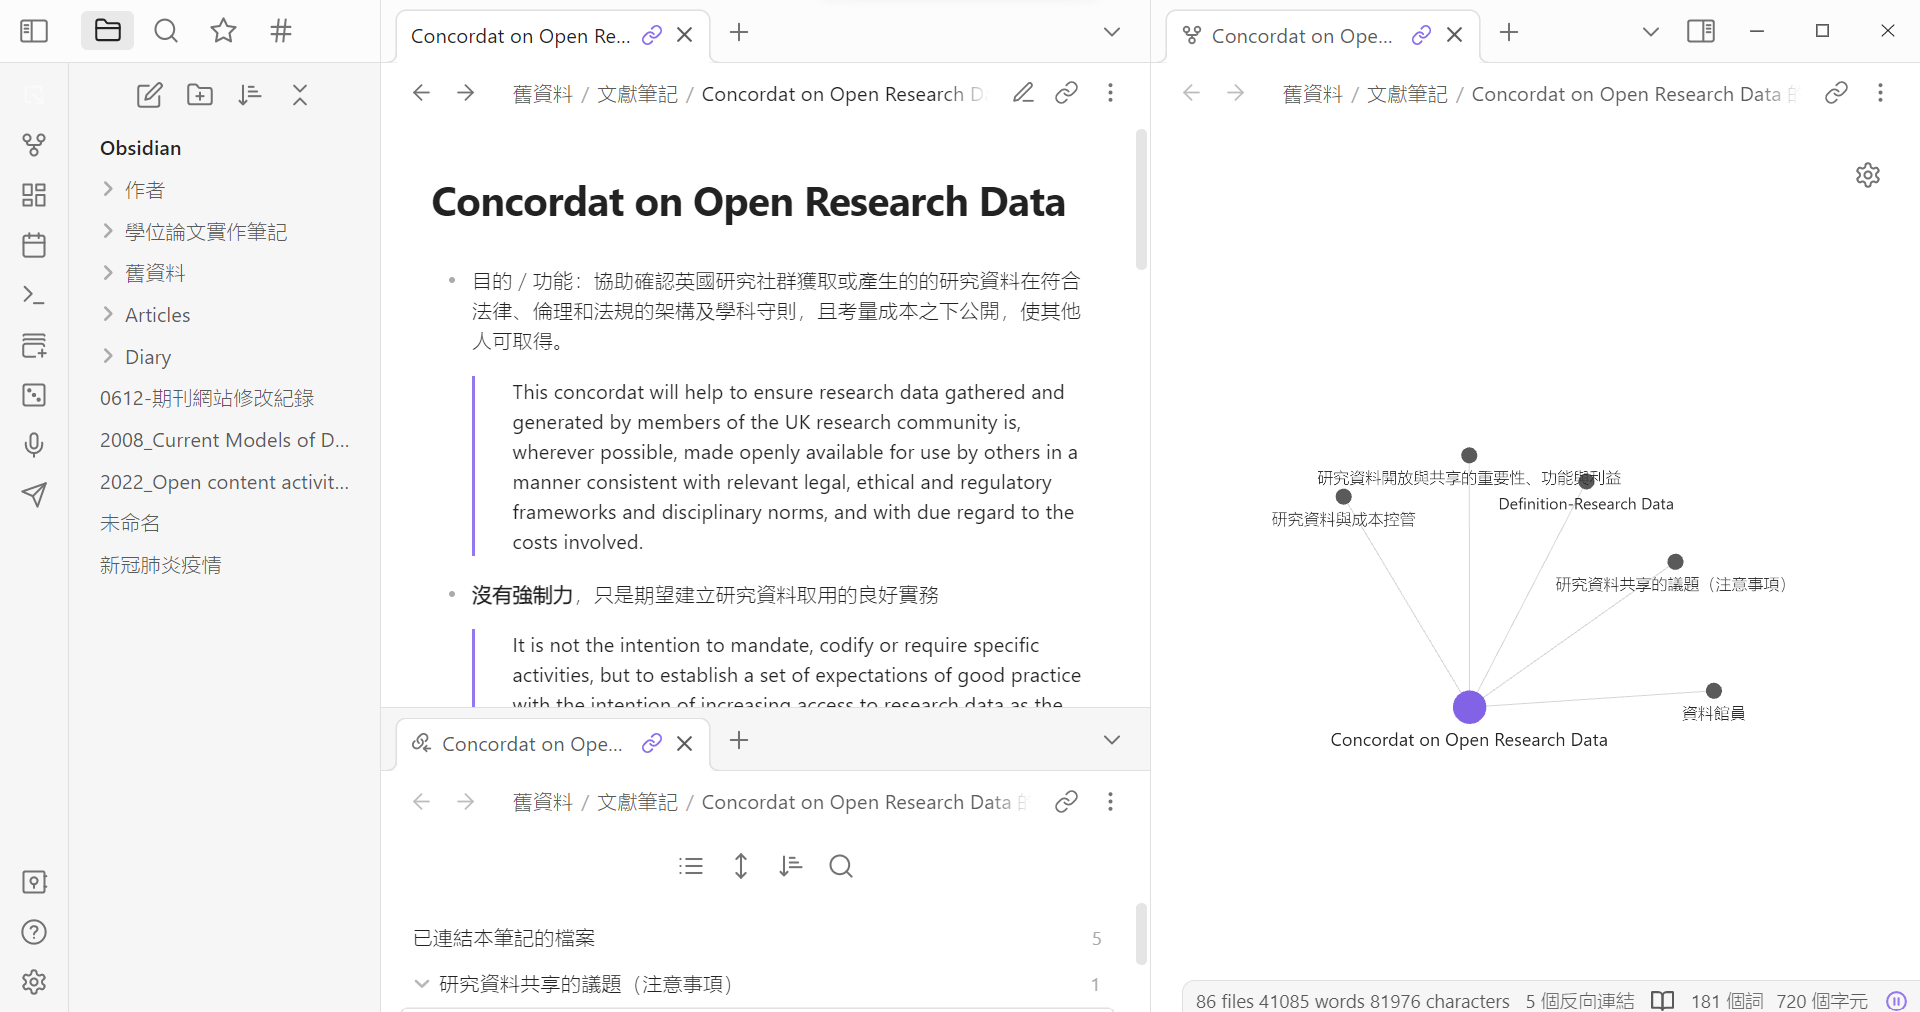Open the canvas grid icon in ribbon
Image resolution: width=1920 pixels, height=1012 pixels.
pyautogui.click(x=34, y=195)
